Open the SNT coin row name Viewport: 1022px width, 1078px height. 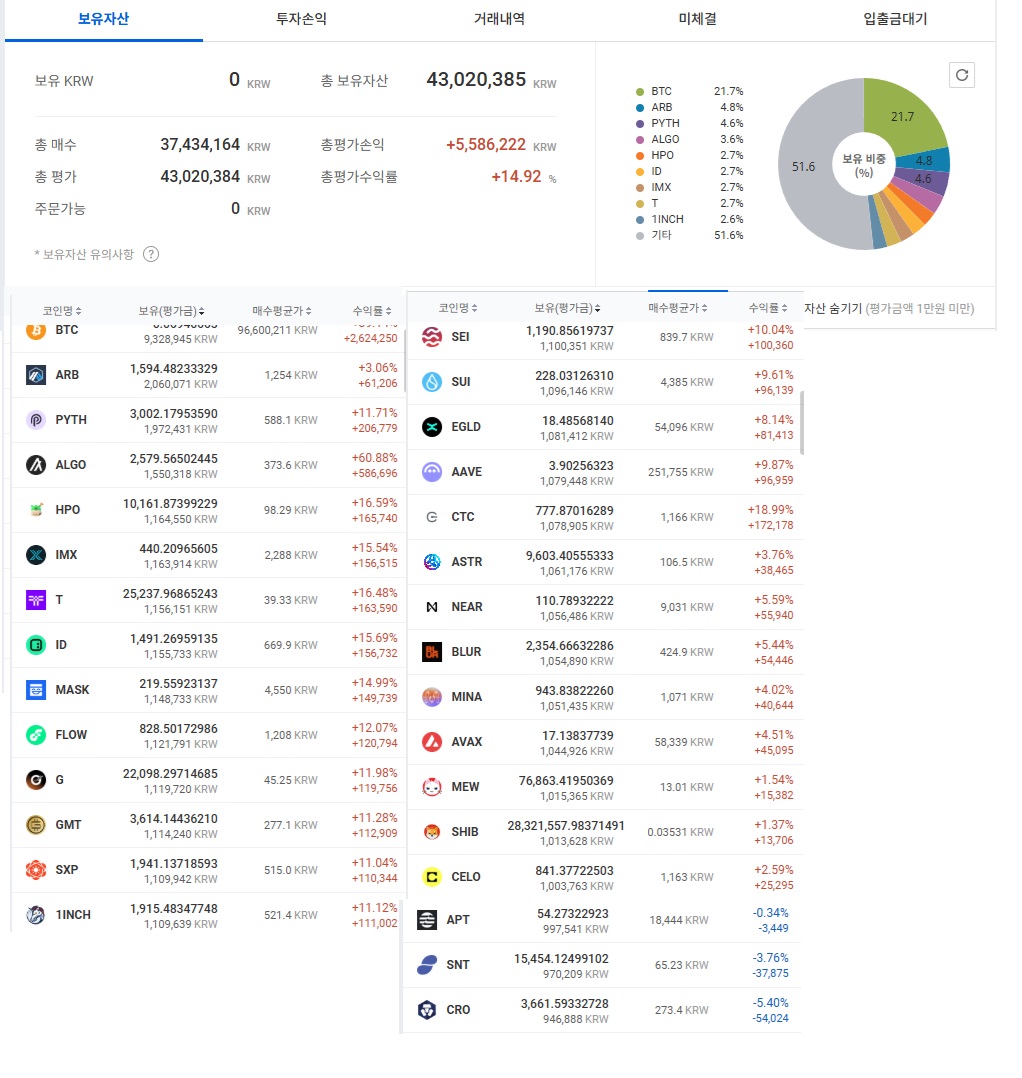(458, 965)
